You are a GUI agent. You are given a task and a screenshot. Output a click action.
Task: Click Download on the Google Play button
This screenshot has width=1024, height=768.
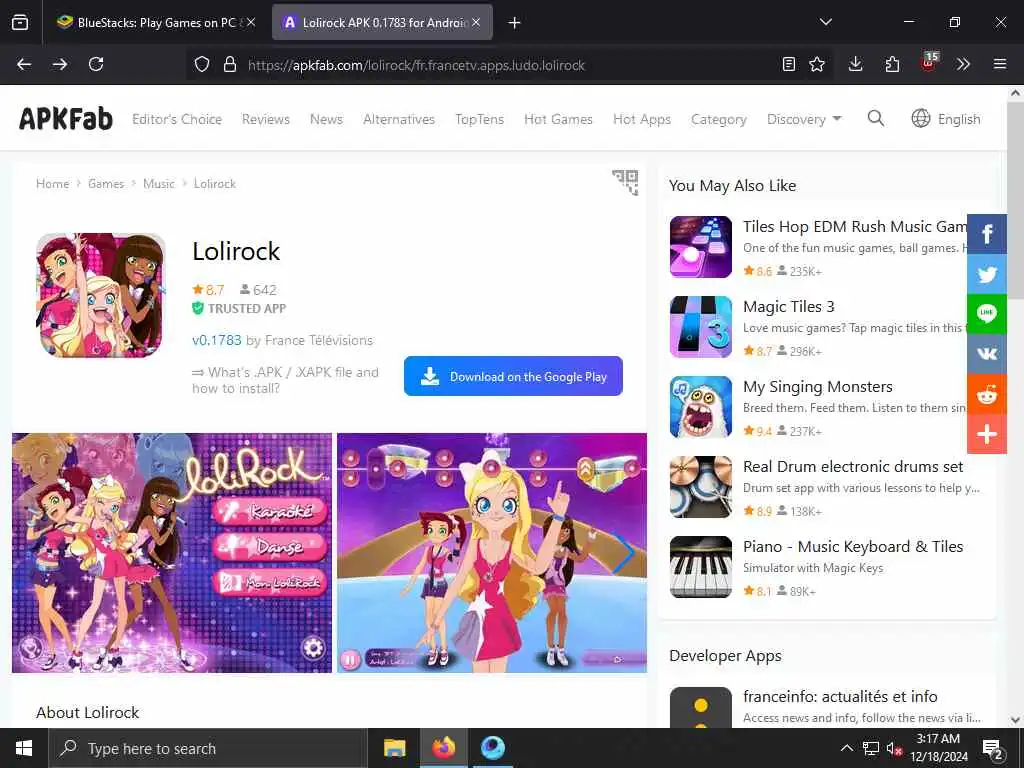(x=513, y=376)
